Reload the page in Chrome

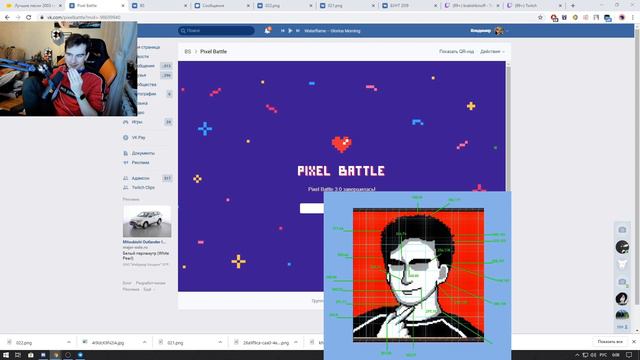tap(29, 18)
